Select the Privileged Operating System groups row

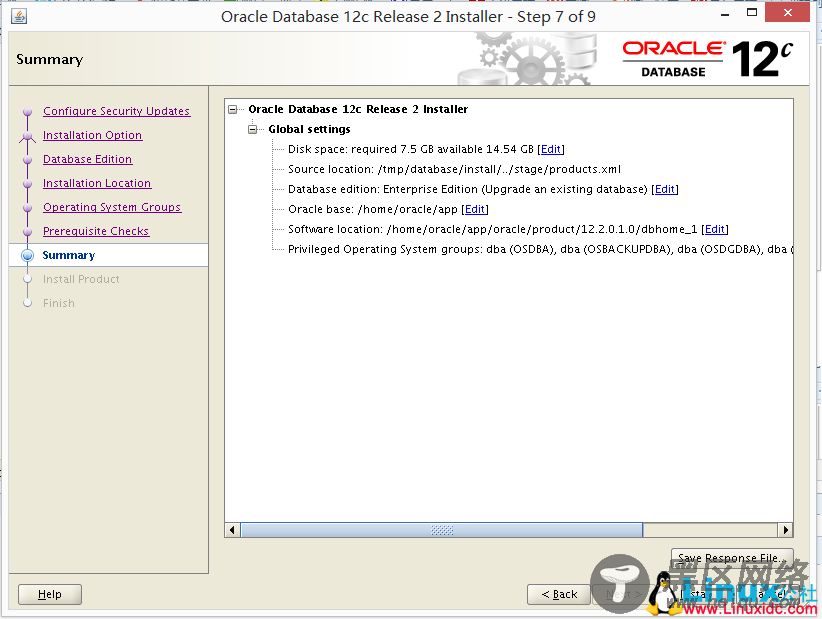pos(540,249)
